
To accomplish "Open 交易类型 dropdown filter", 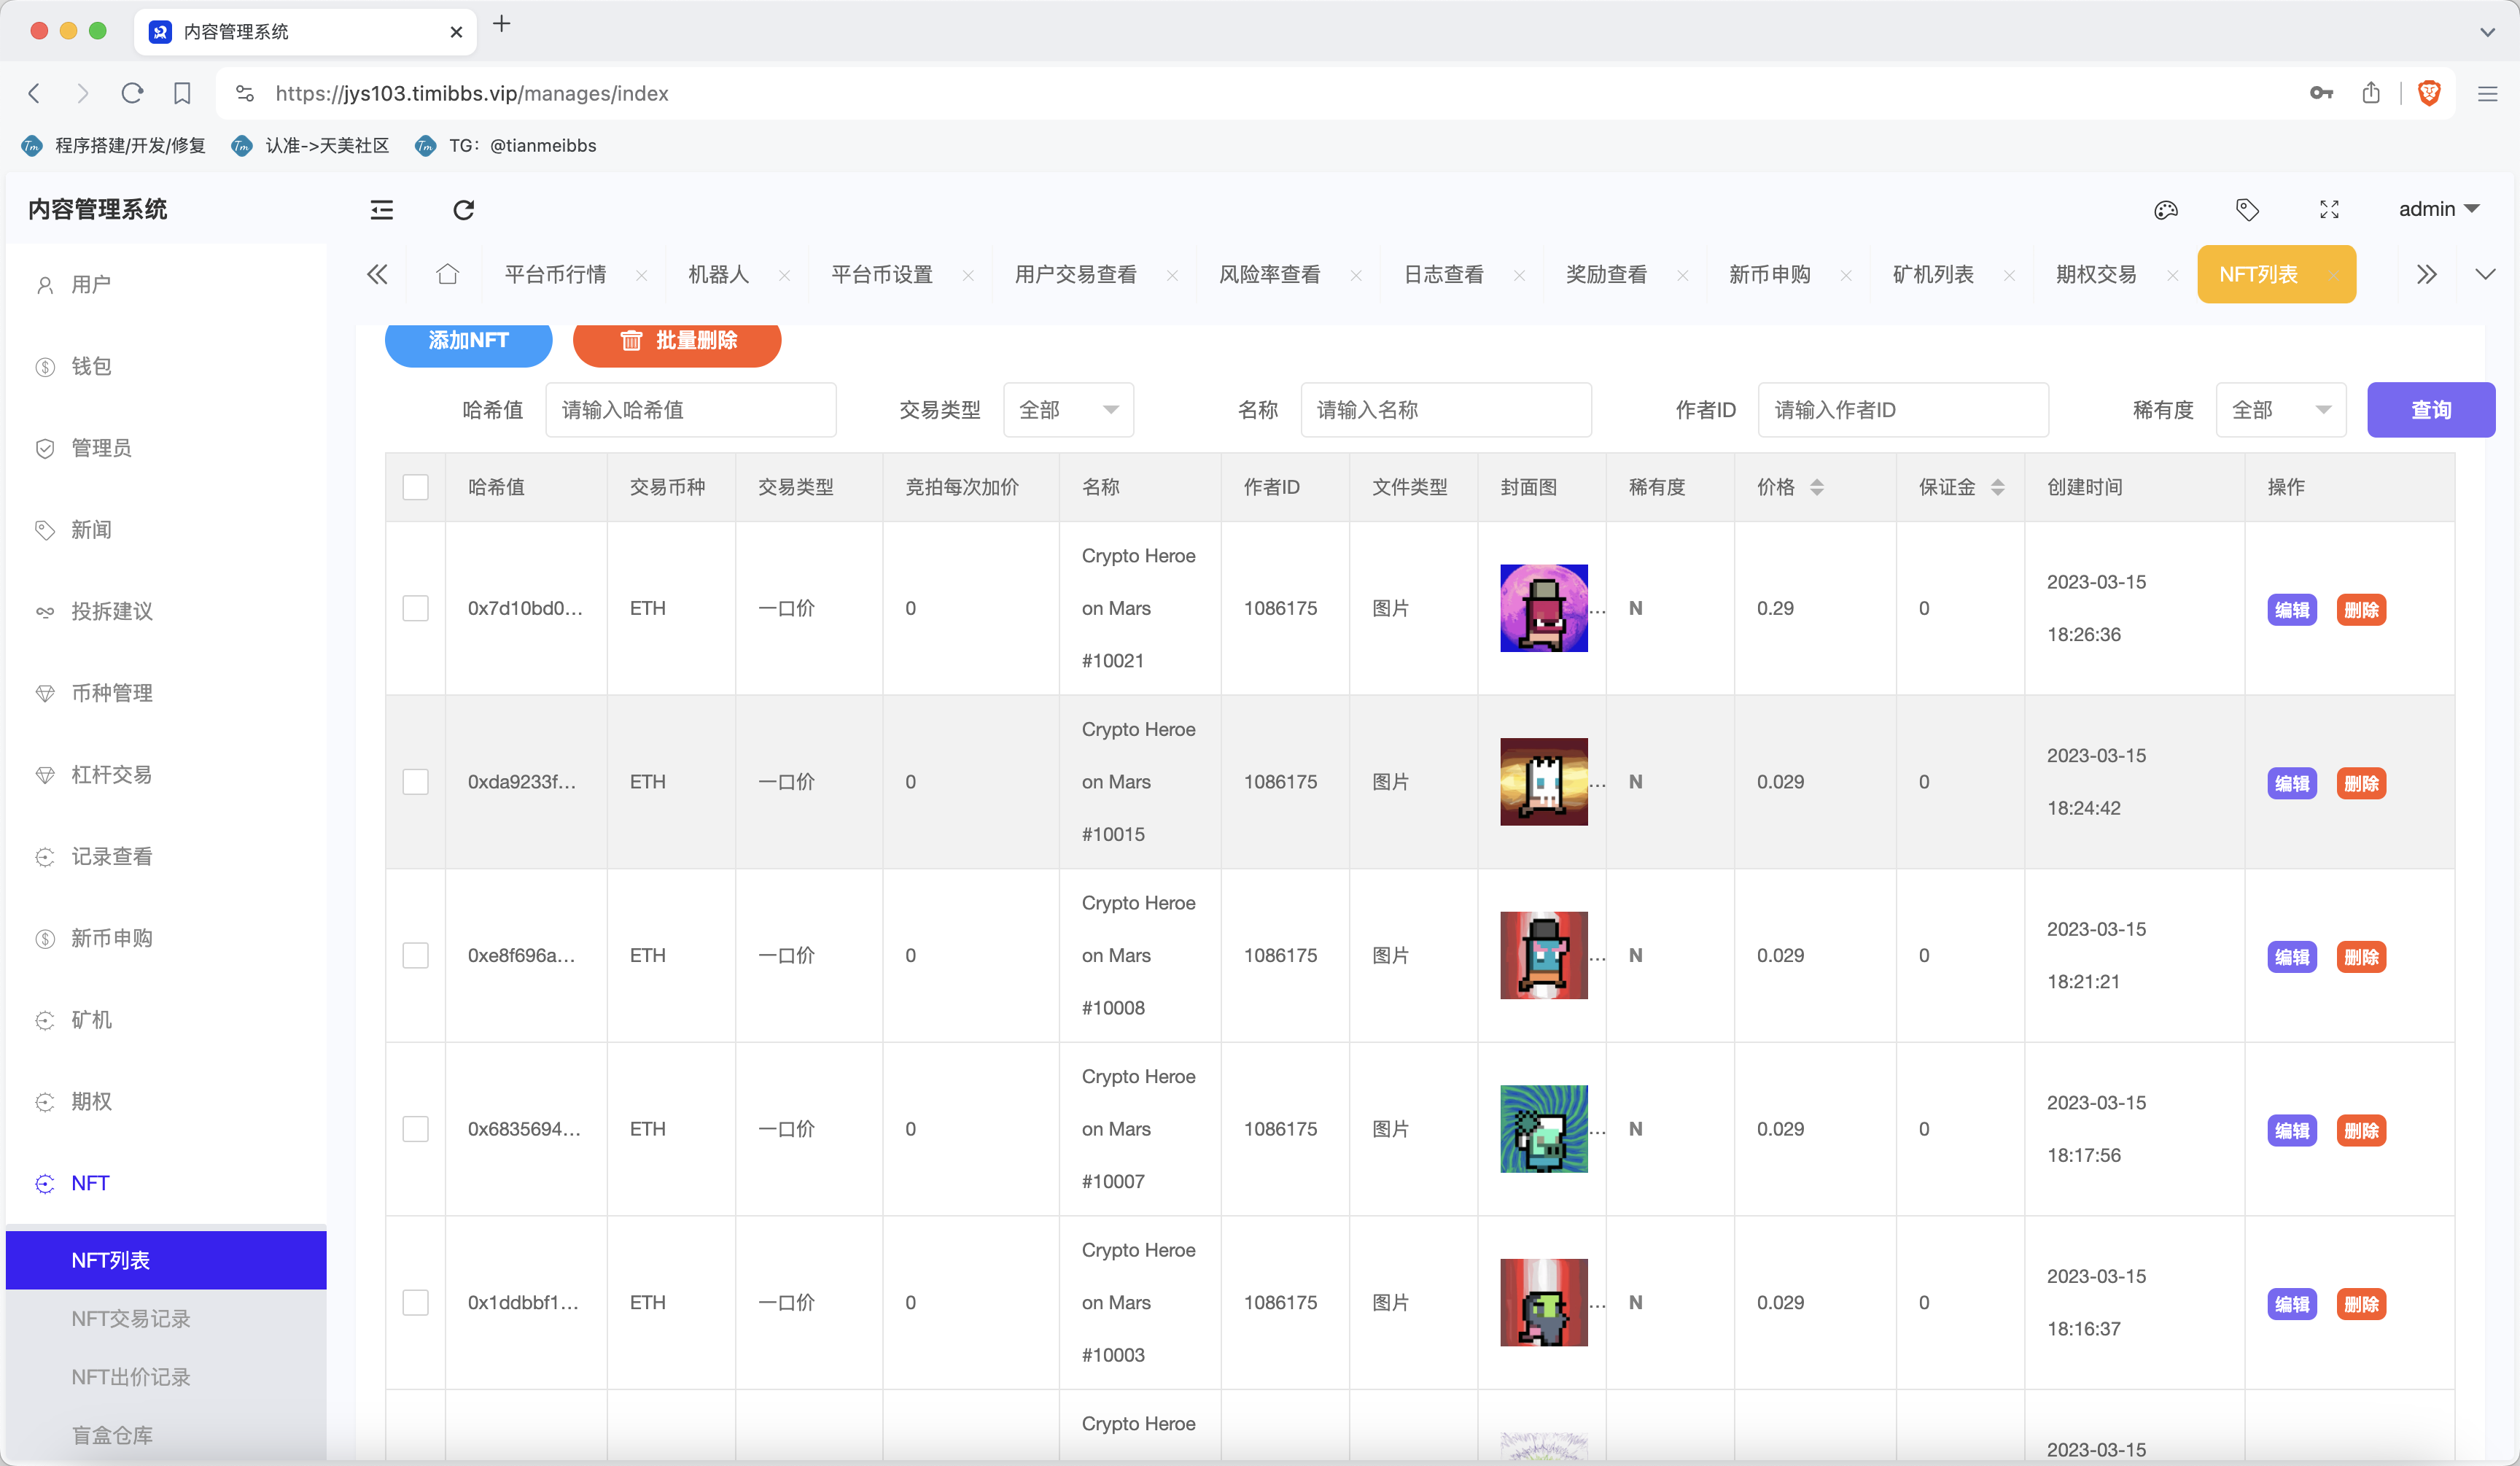I will point(1068,410).
